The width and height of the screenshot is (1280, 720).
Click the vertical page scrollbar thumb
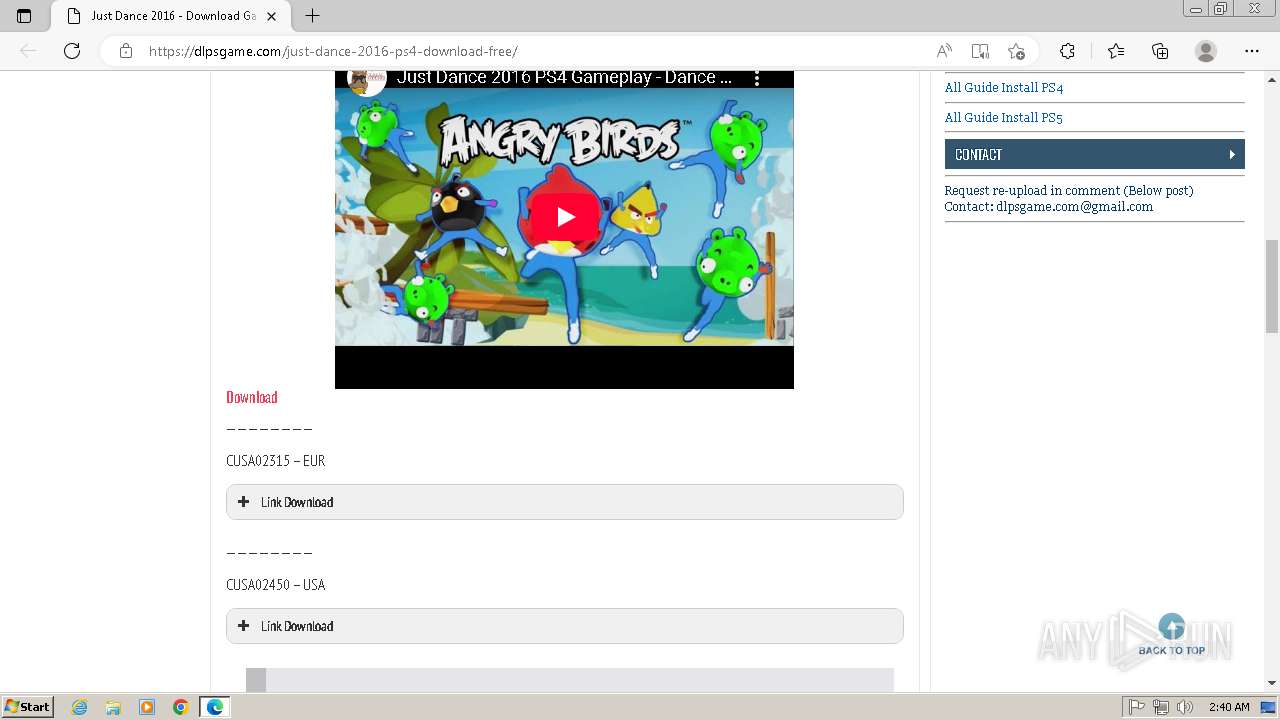tap(1272, 286)
